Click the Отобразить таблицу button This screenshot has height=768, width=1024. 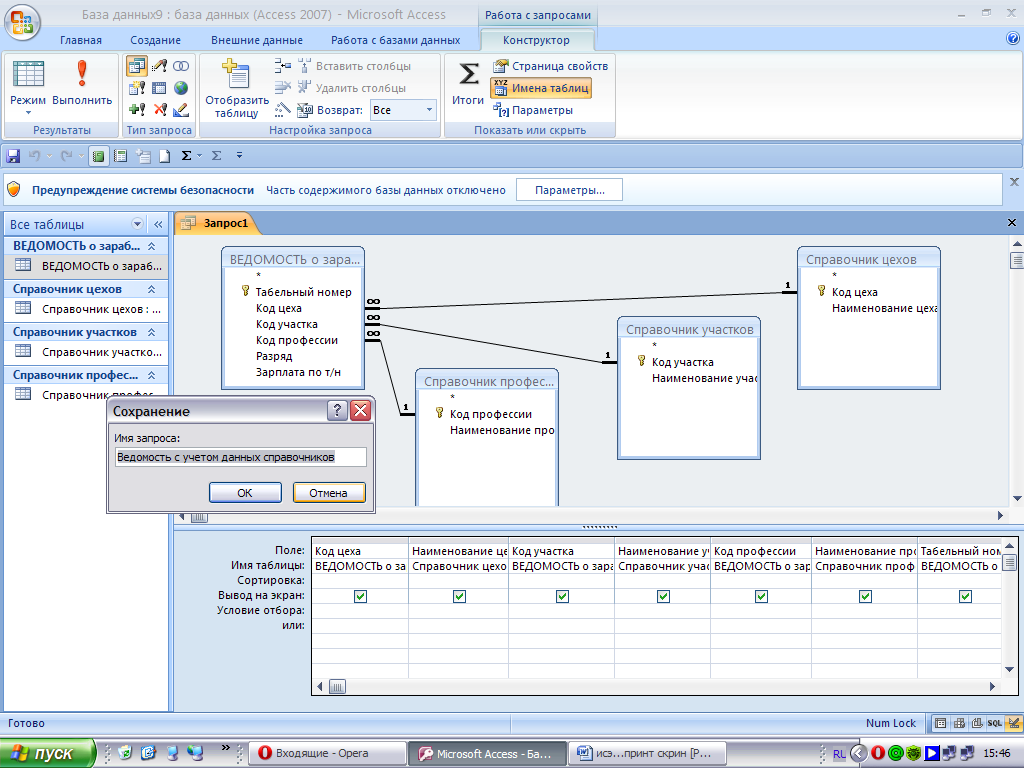237,89
